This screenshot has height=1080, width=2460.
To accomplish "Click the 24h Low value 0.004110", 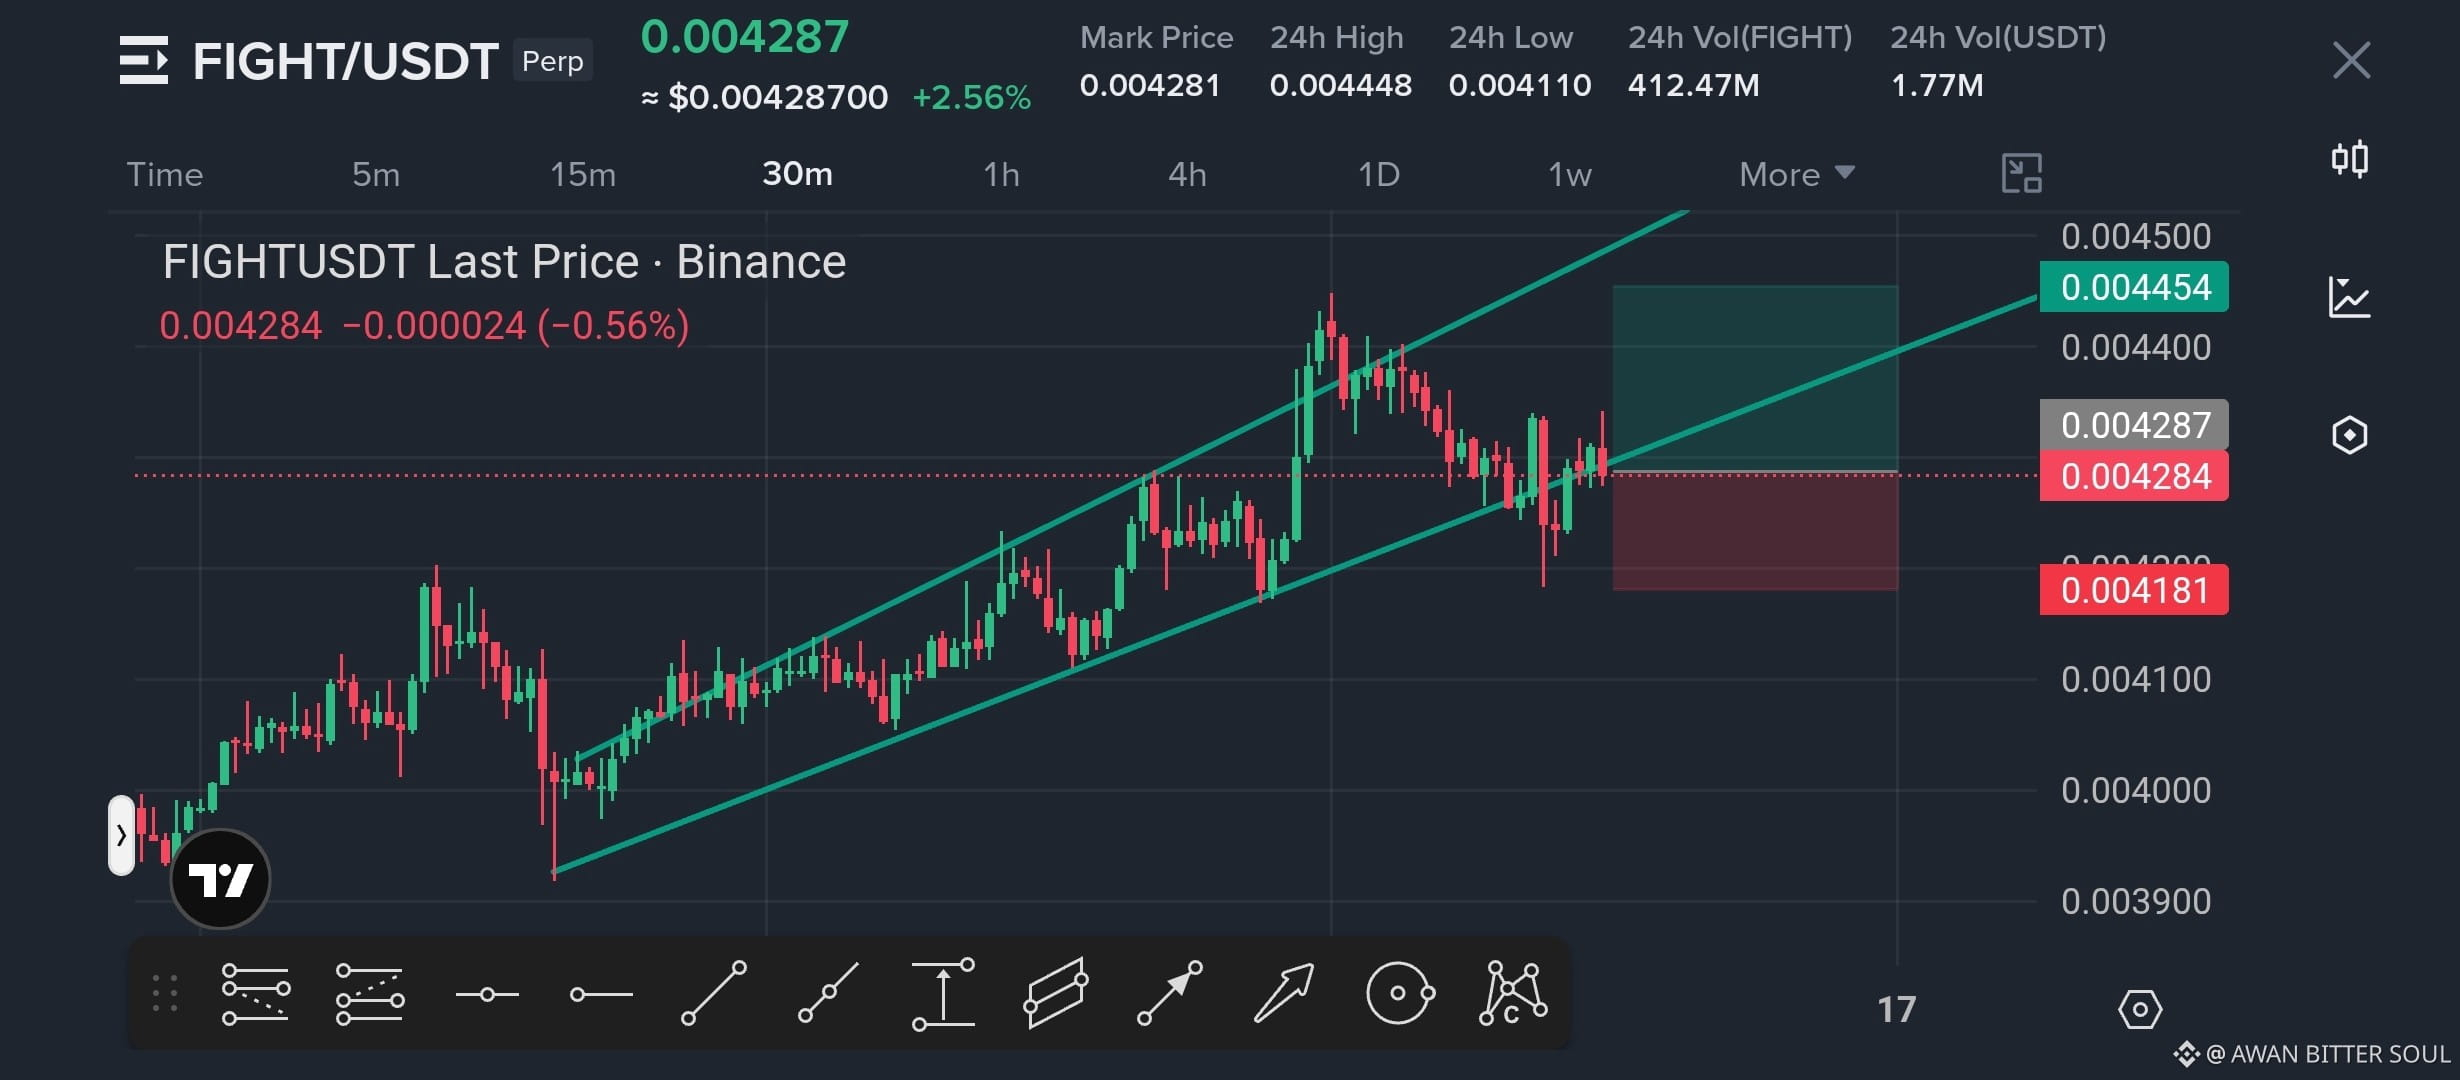I will coord(1519,85).
